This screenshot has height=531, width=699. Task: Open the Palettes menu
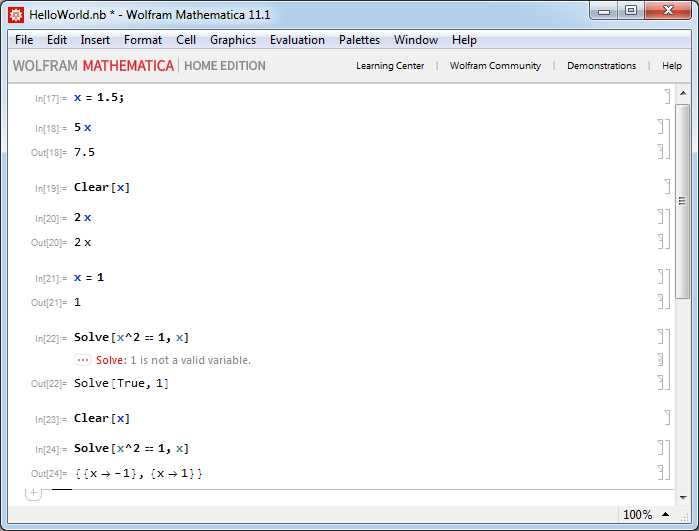point(359,40)
